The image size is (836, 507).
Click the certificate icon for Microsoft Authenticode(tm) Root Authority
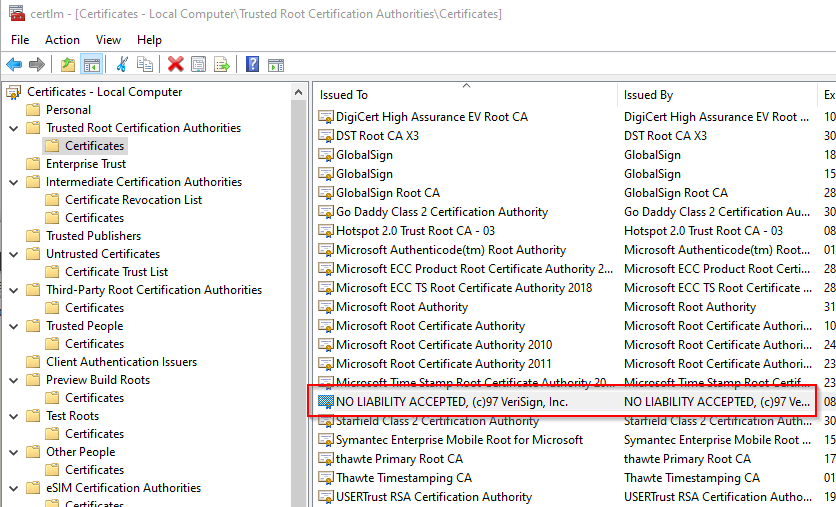[326, 250]
